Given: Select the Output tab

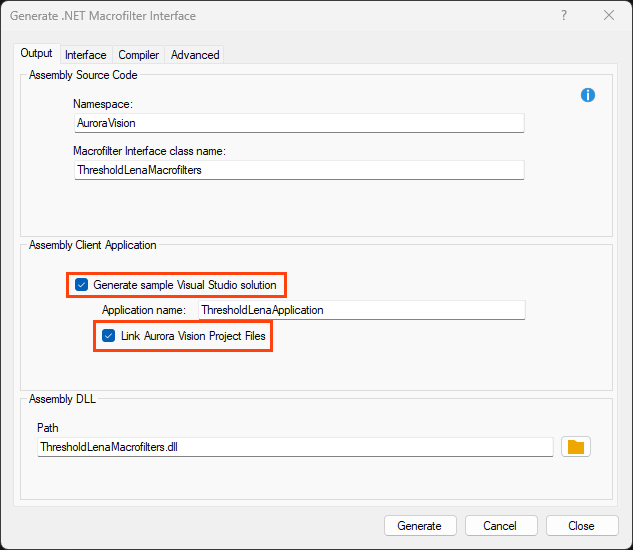Looking at the screenshot, I should (x=37, y=54).
